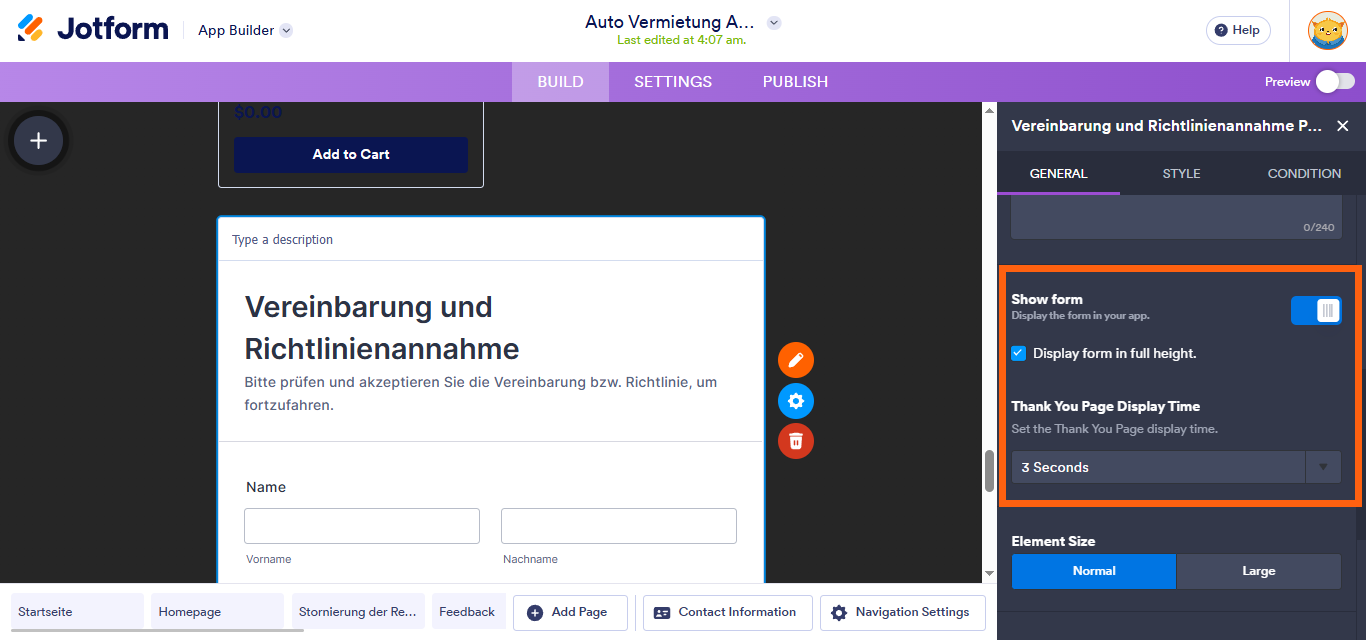Open the app title dropdown arrow
1366x641 pixels.
tap(774, 21)
